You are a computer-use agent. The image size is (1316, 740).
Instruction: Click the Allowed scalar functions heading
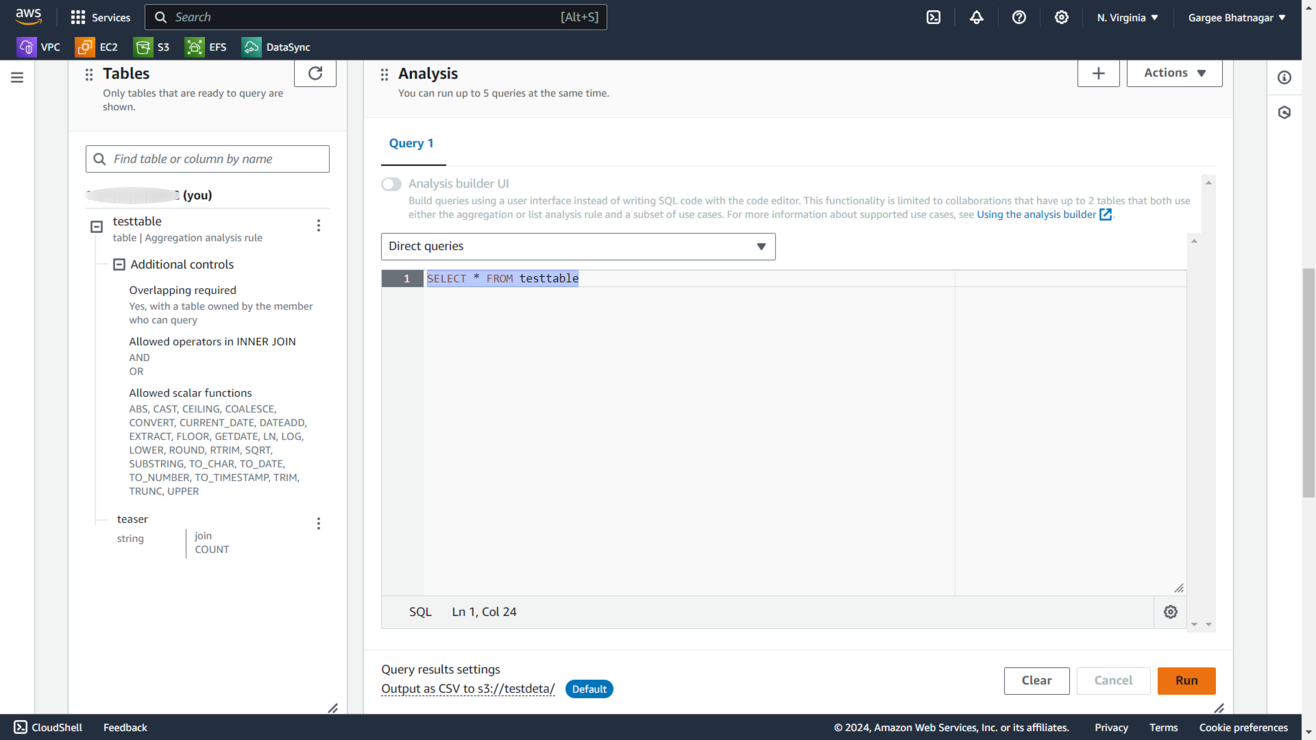[x=190, y=393]
